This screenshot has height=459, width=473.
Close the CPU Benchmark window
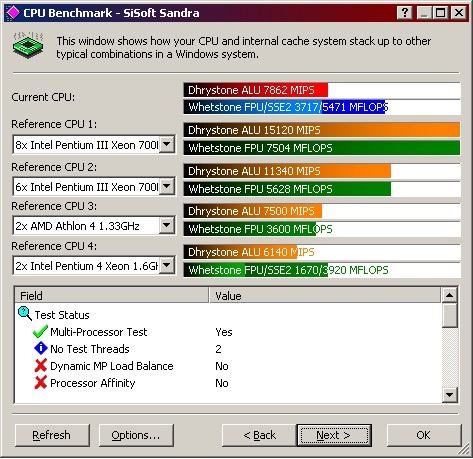click(x=459, y=13)
